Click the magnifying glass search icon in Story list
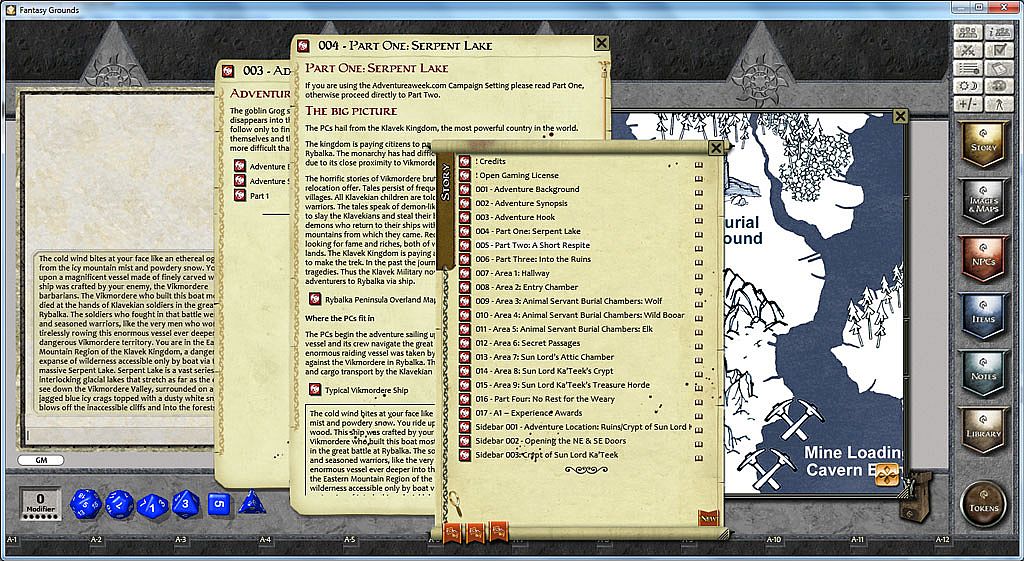Viewport: 1024px width, 561px height. tap(453, 506)
